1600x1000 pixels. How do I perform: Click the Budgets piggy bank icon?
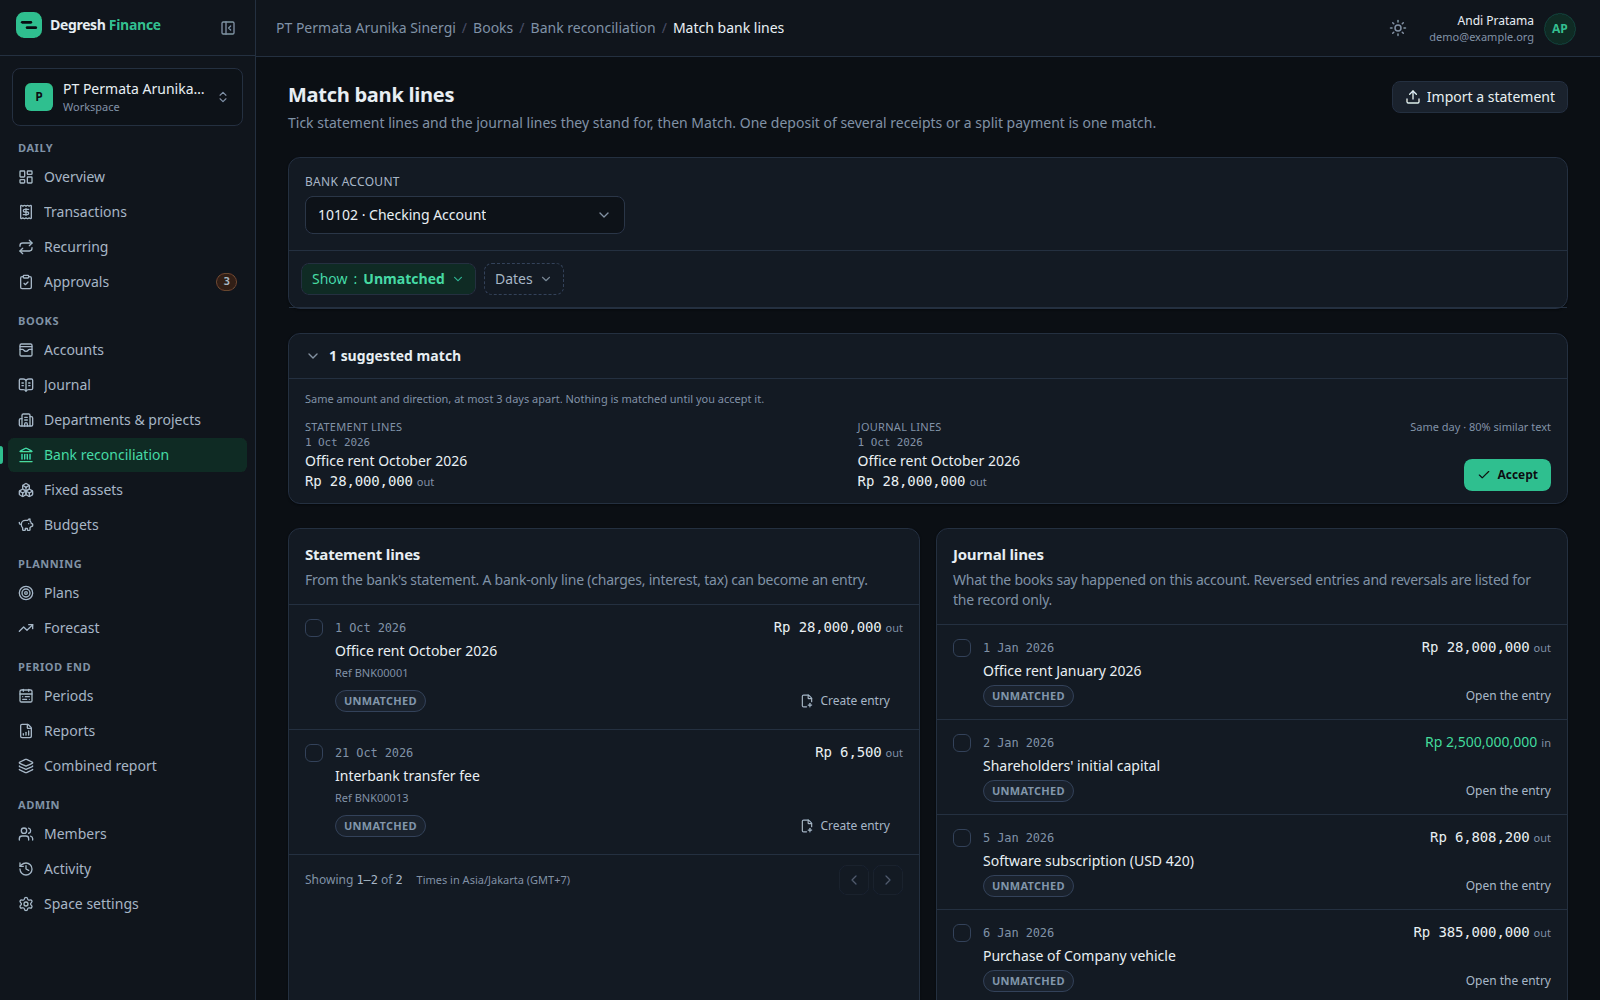[26, 525]
